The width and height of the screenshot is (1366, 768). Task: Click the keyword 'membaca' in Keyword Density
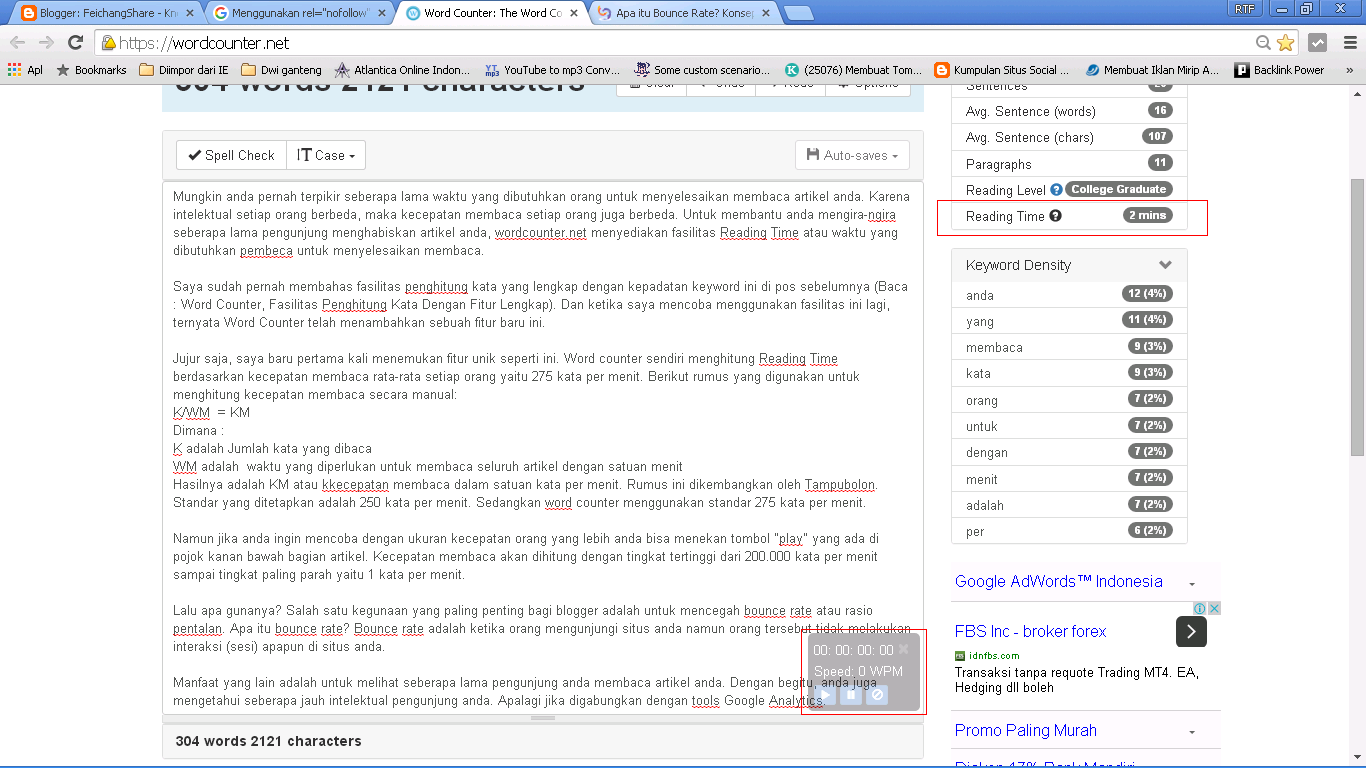tap(994, 347)
